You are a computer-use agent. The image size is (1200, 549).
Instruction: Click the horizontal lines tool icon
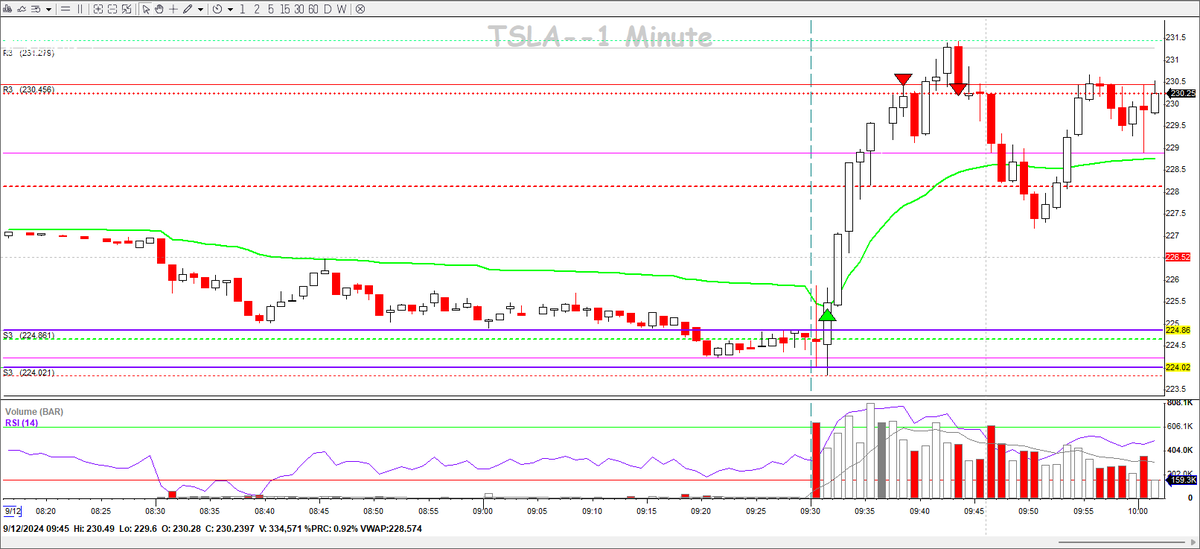tap(65, 9)
